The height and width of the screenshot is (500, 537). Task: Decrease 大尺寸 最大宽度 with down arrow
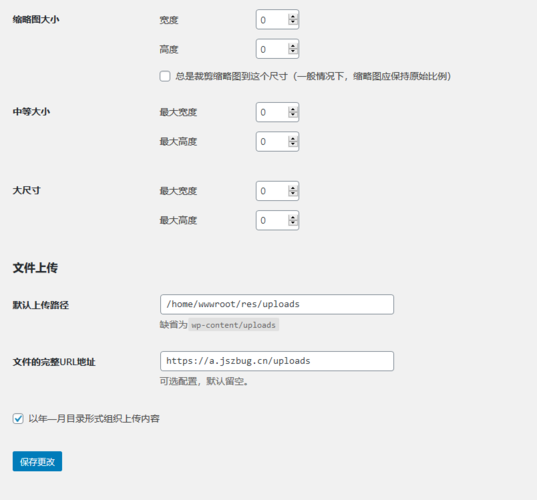(293, 193)
